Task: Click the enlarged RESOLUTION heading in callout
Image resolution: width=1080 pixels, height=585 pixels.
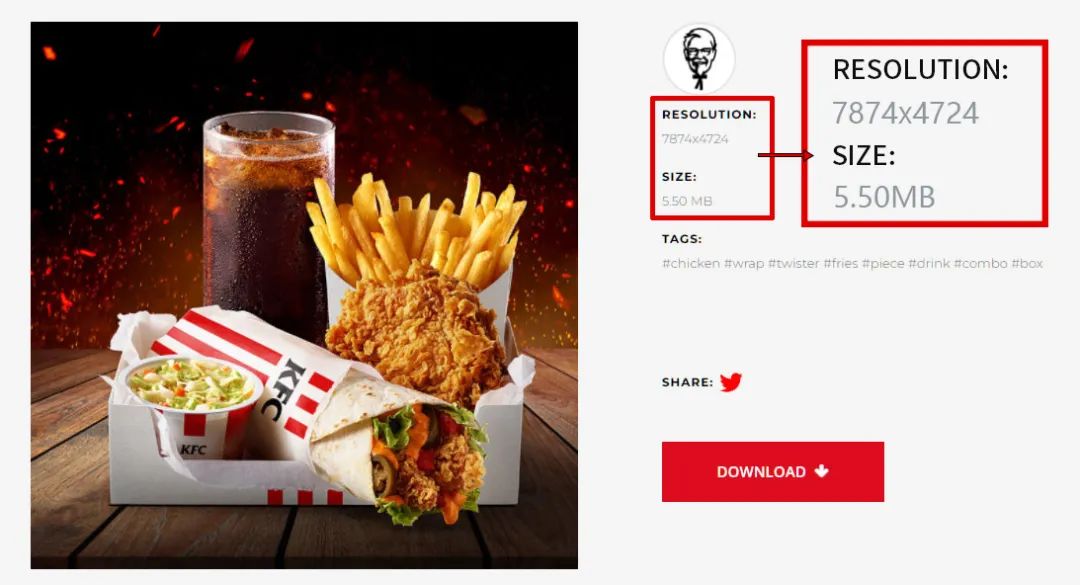Action: tap(920, 69)
